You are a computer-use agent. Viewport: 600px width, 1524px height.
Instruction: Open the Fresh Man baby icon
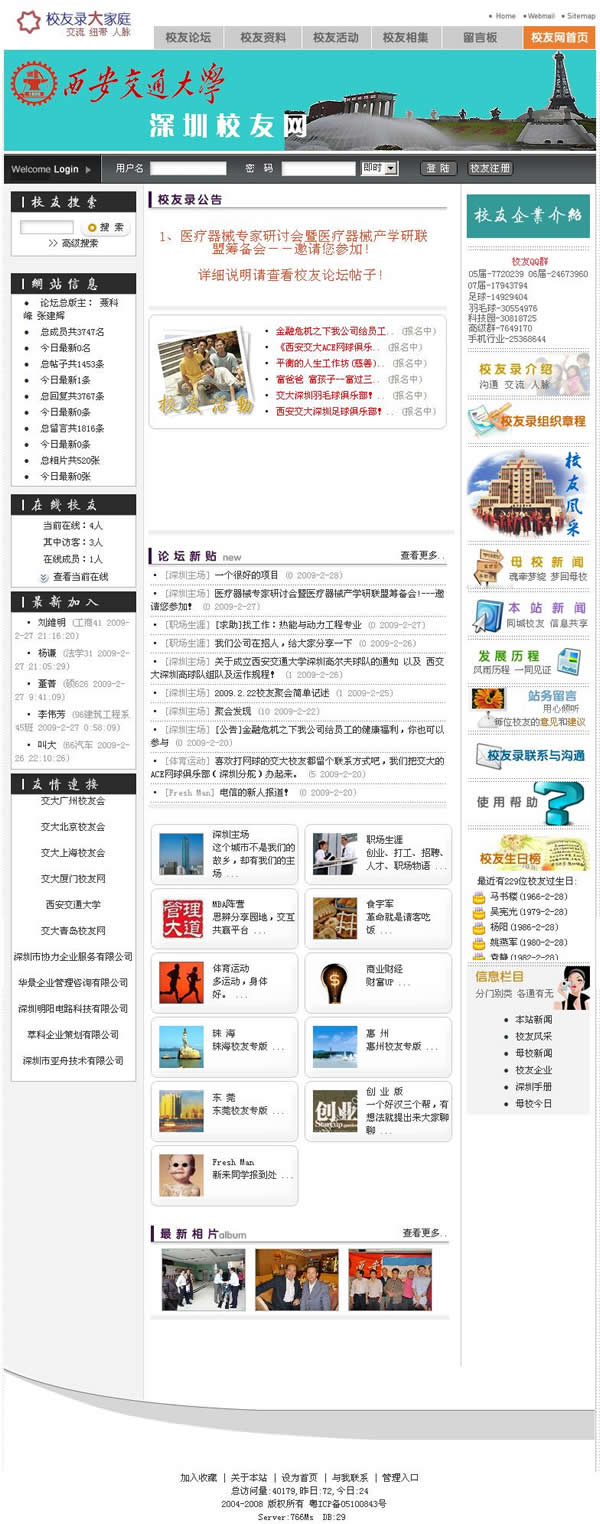(181, 1175)
